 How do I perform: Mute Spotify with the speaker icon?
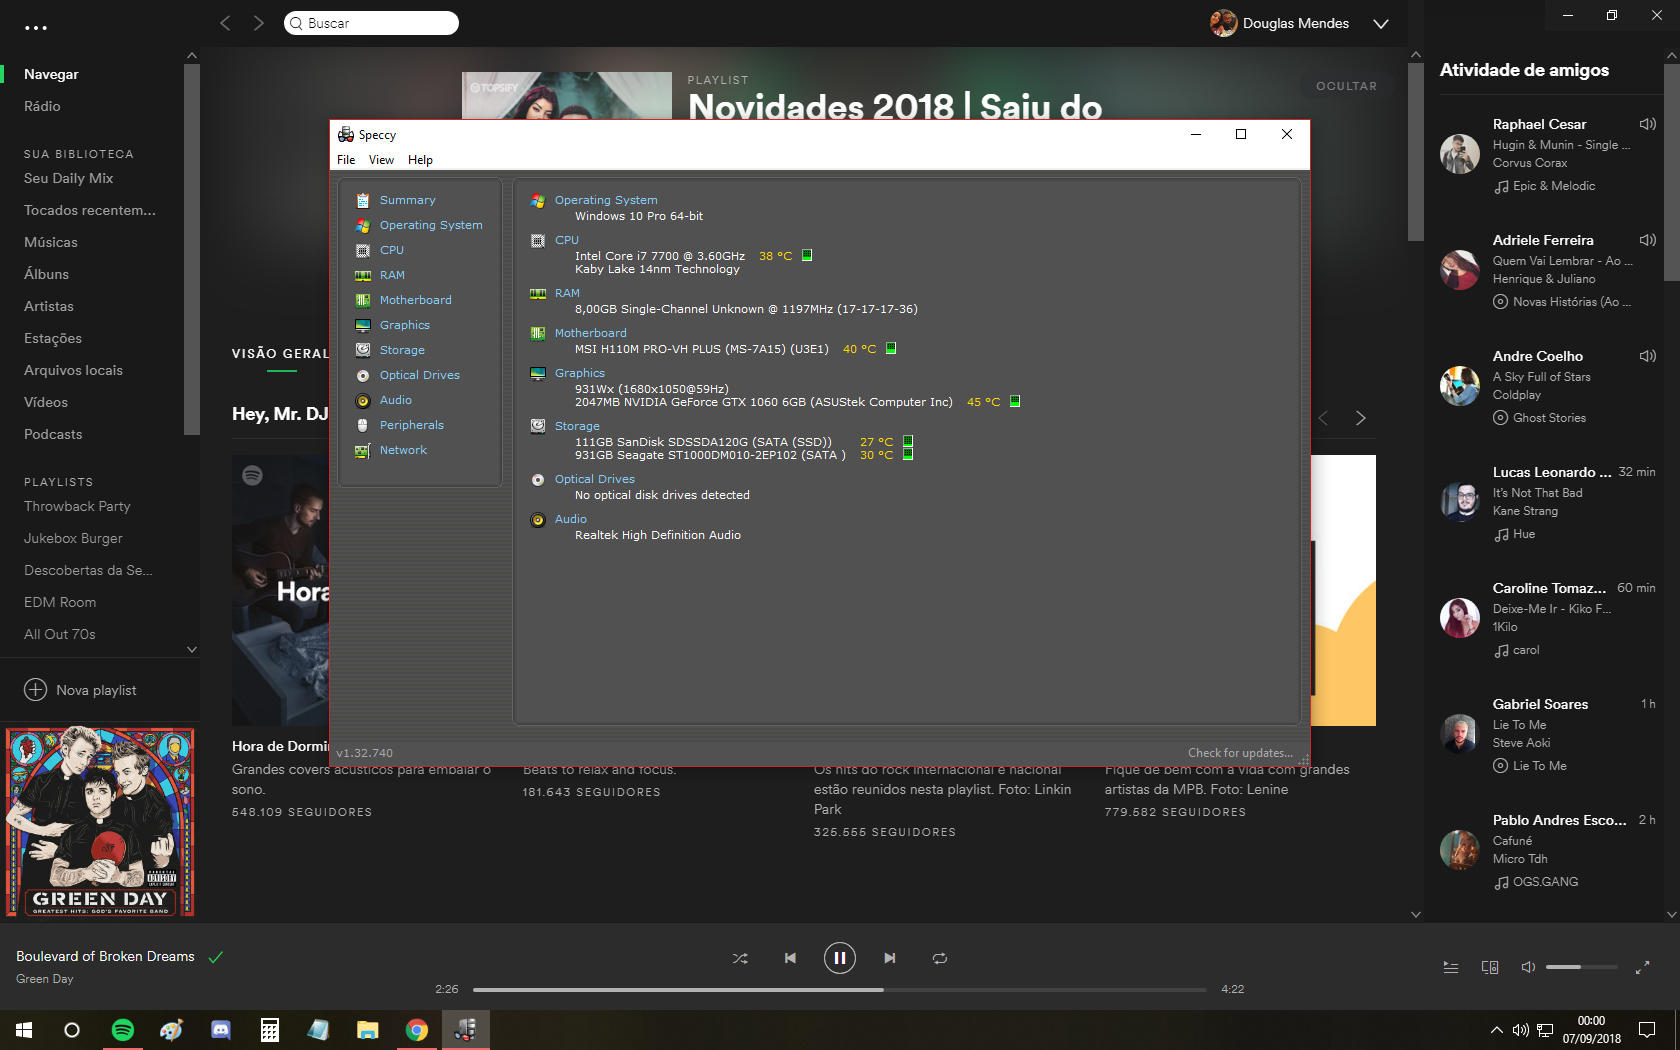tap(1528, 967)
